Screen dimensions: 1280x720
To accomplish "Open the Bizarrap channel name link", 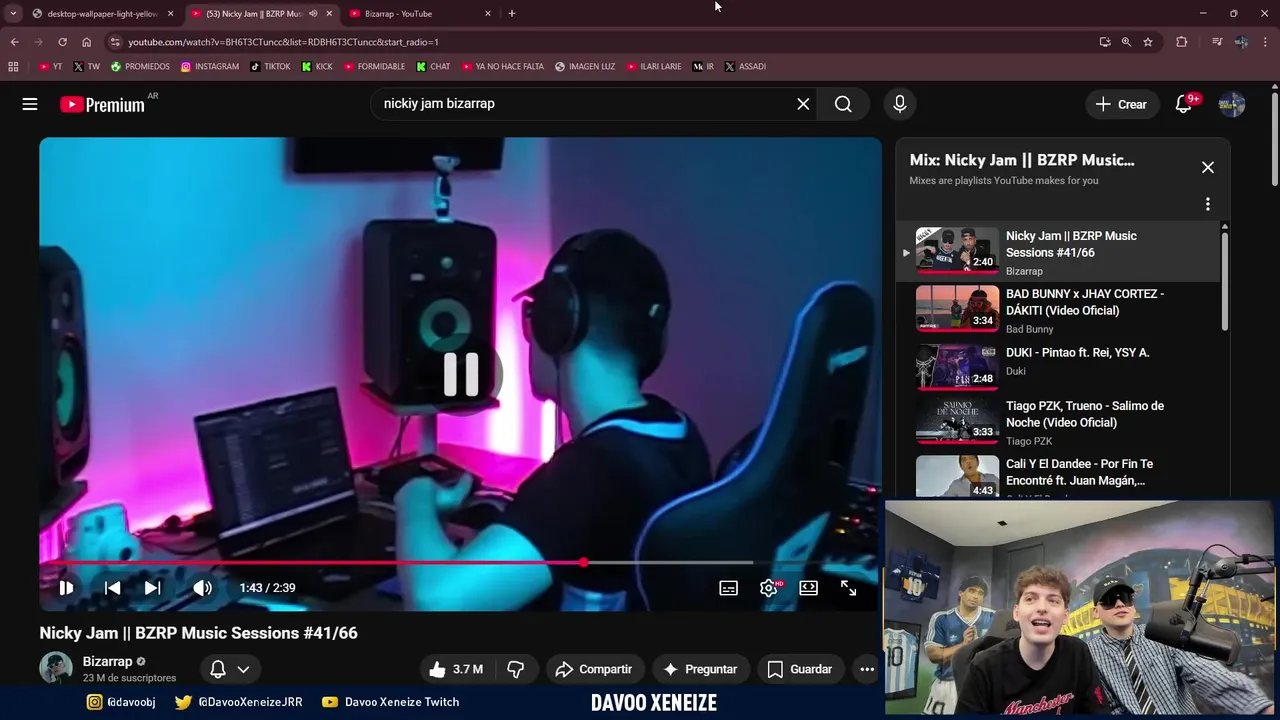I will [x=107, y=661].
